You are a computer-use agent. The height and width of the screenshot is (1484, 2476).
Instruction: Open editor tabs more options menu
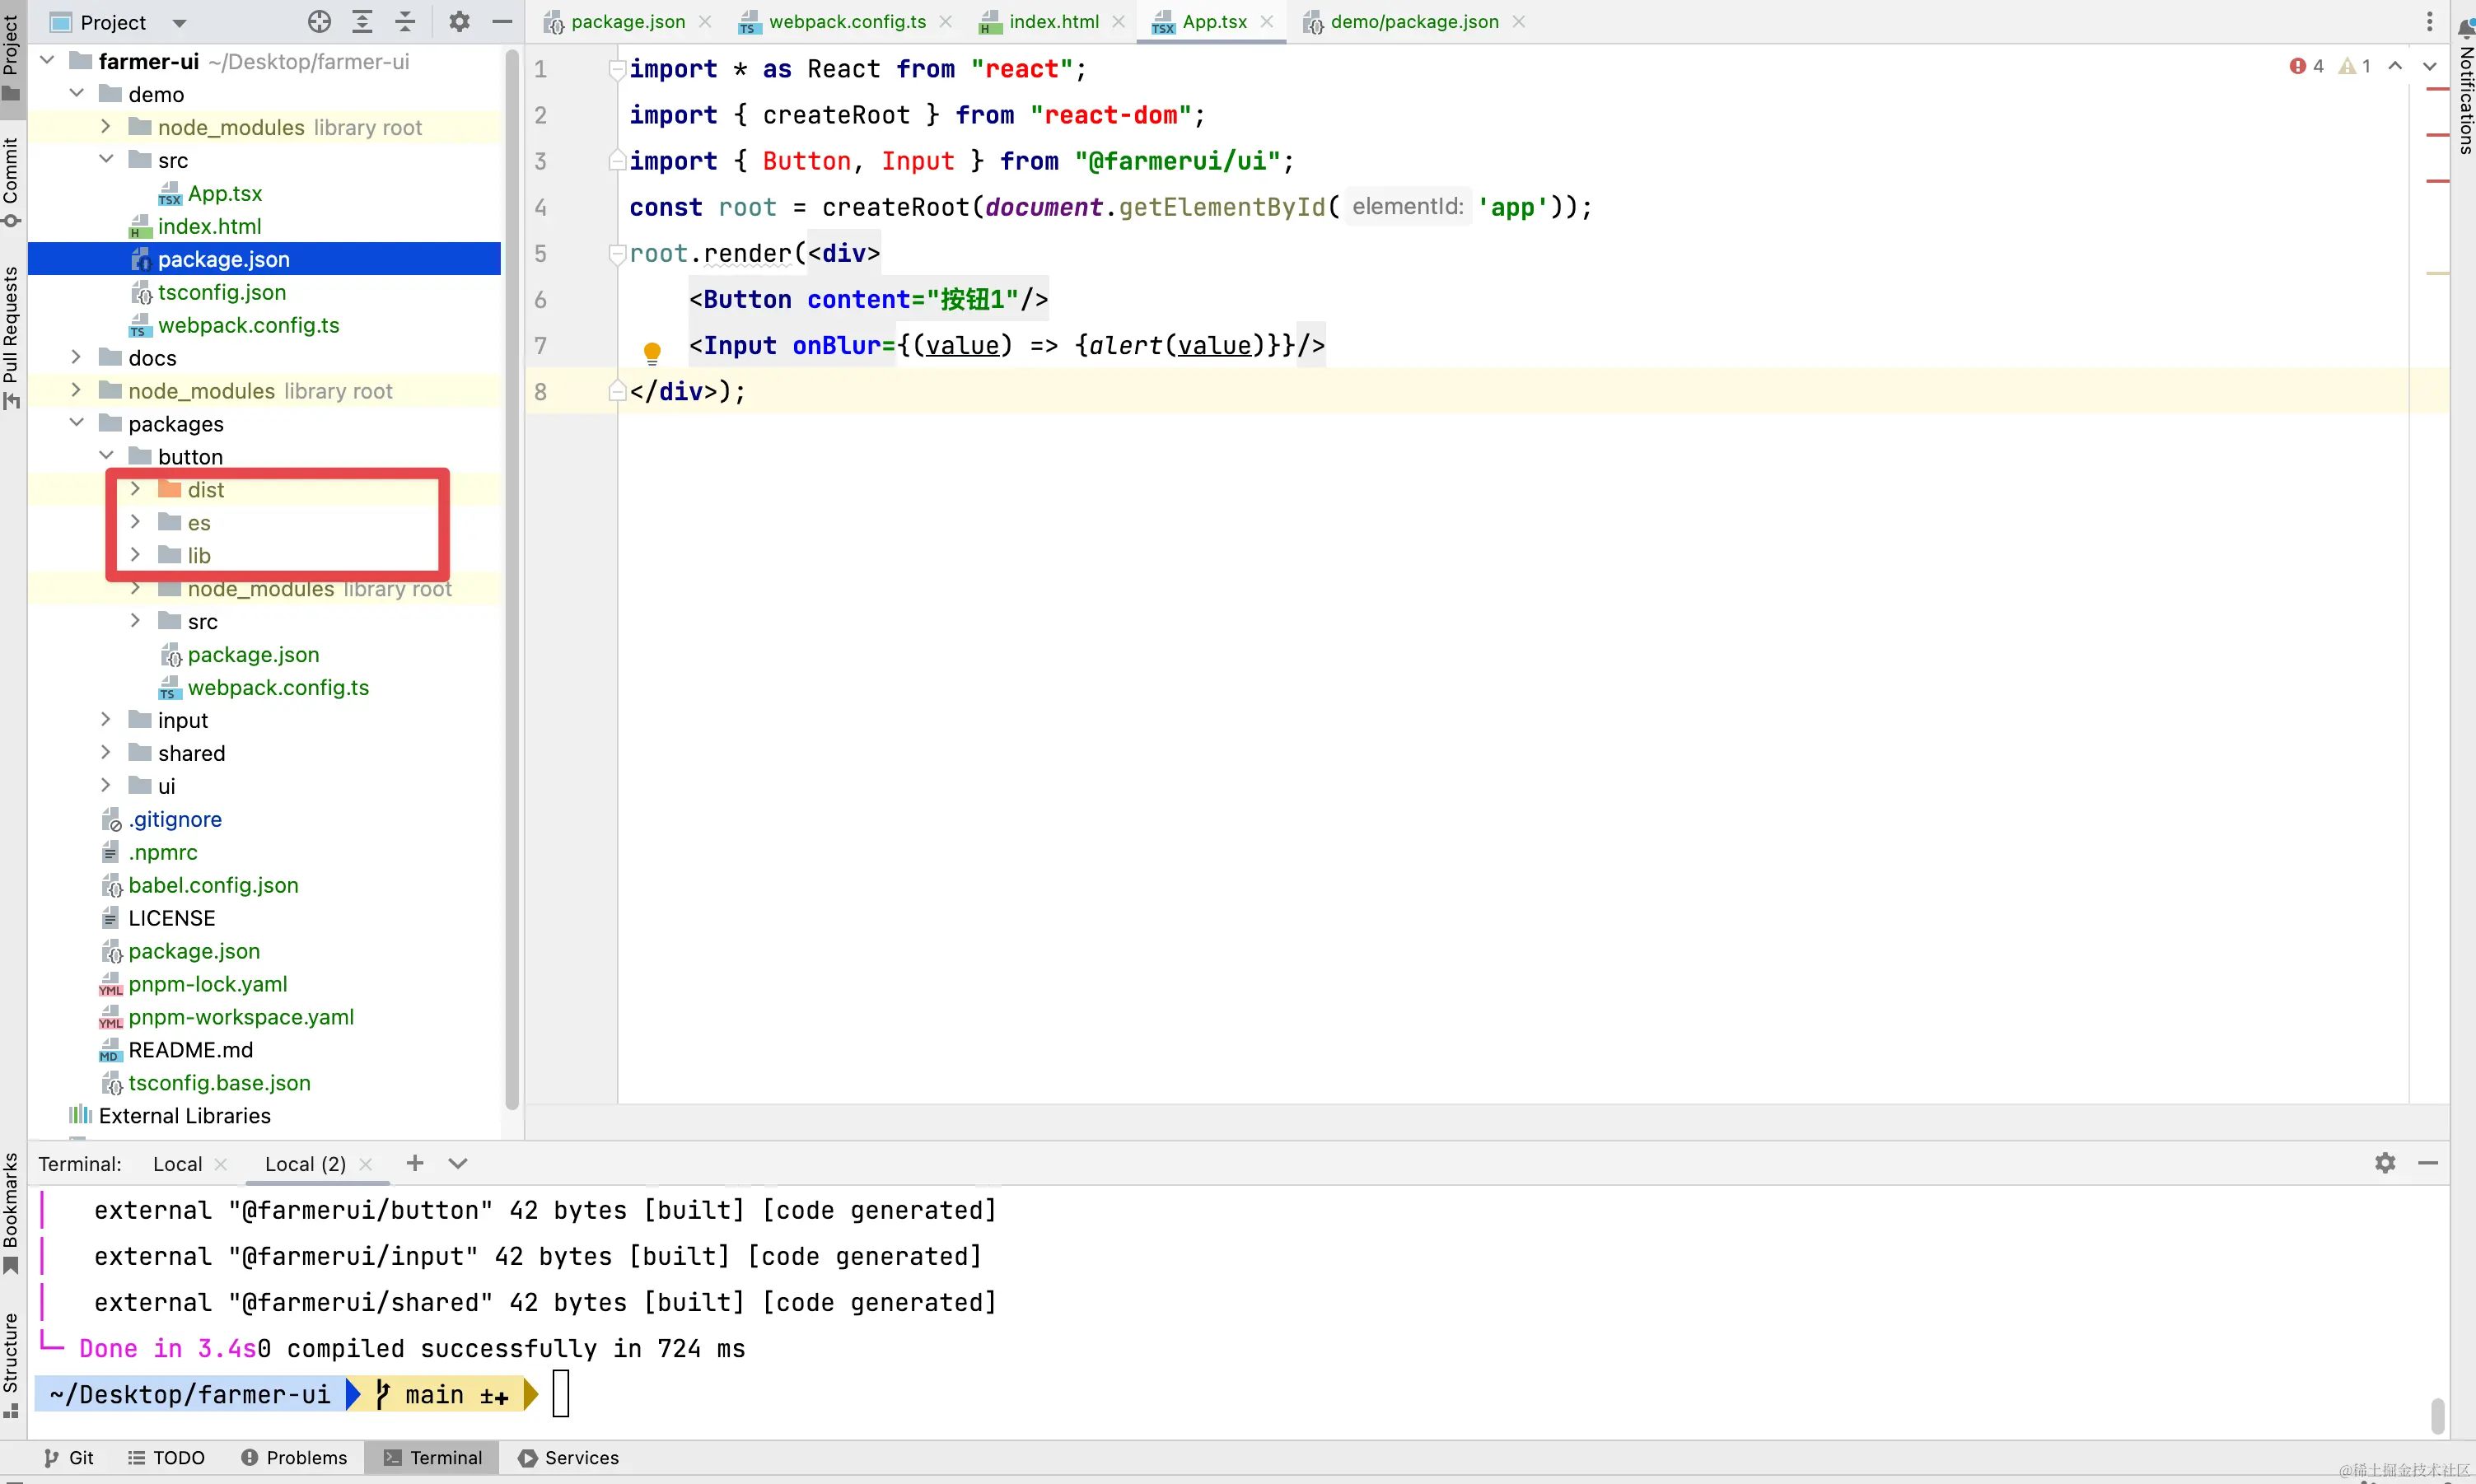pyautogui.click(x=2429, y=22)
